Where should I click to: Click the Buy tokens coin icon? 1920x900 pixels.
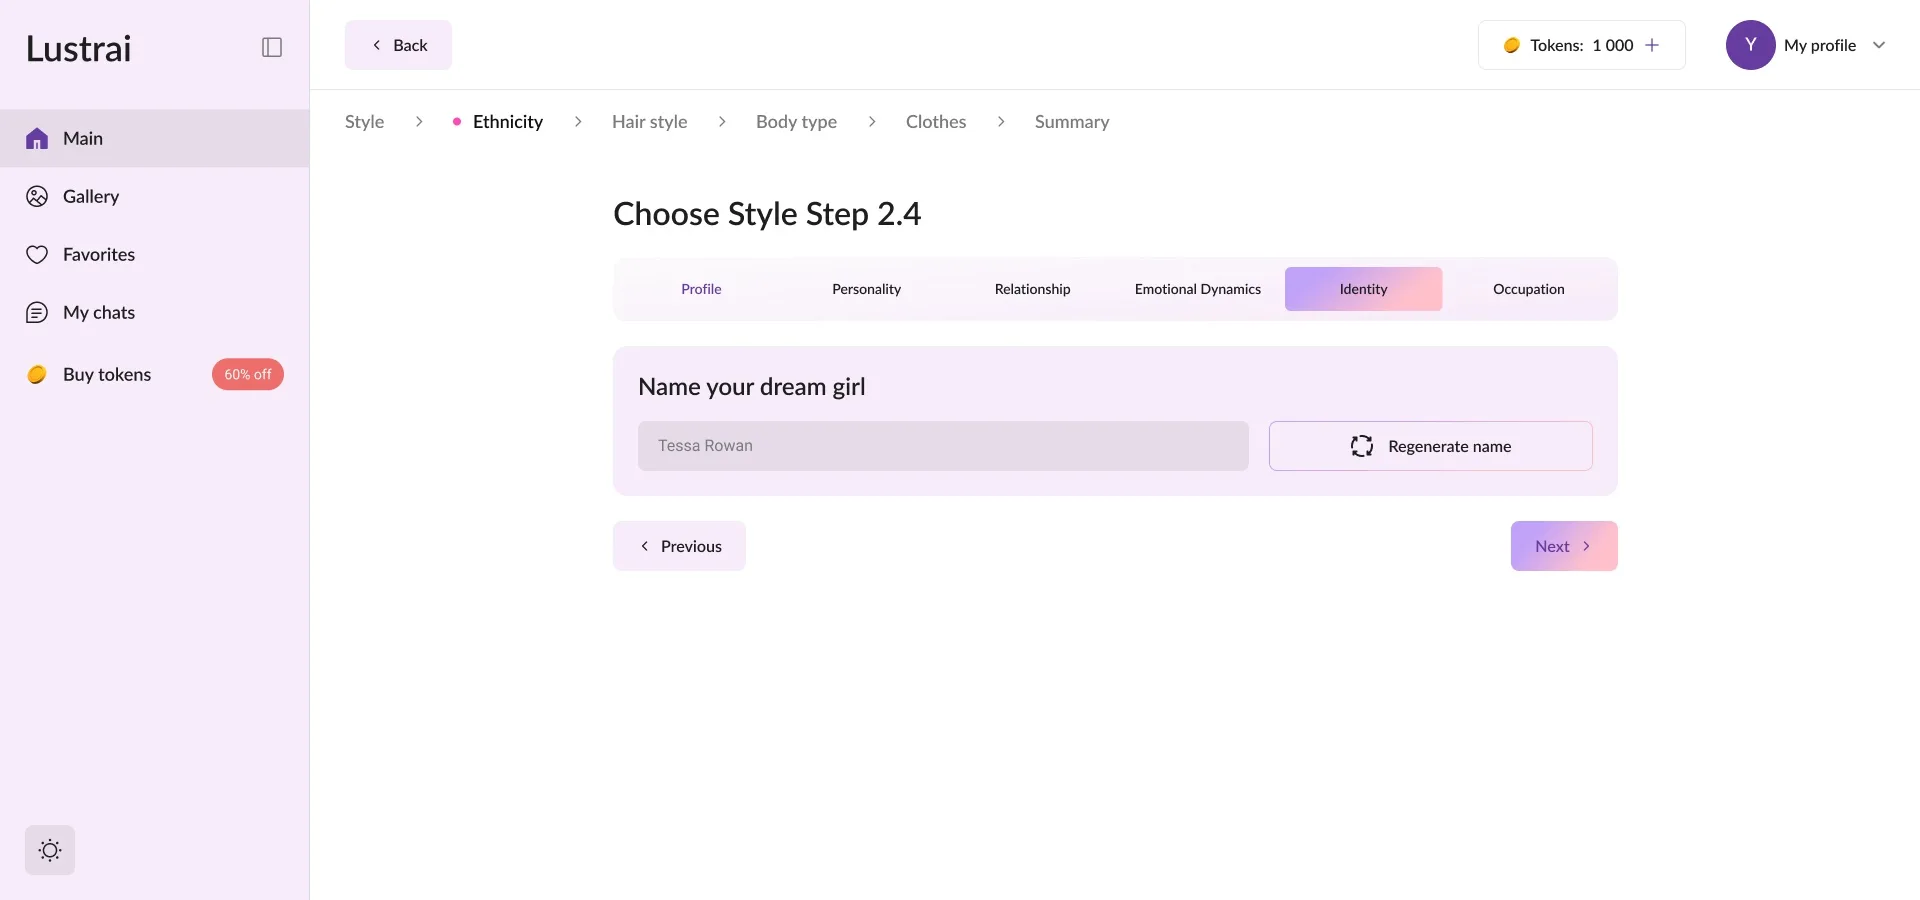pos(37,375)
